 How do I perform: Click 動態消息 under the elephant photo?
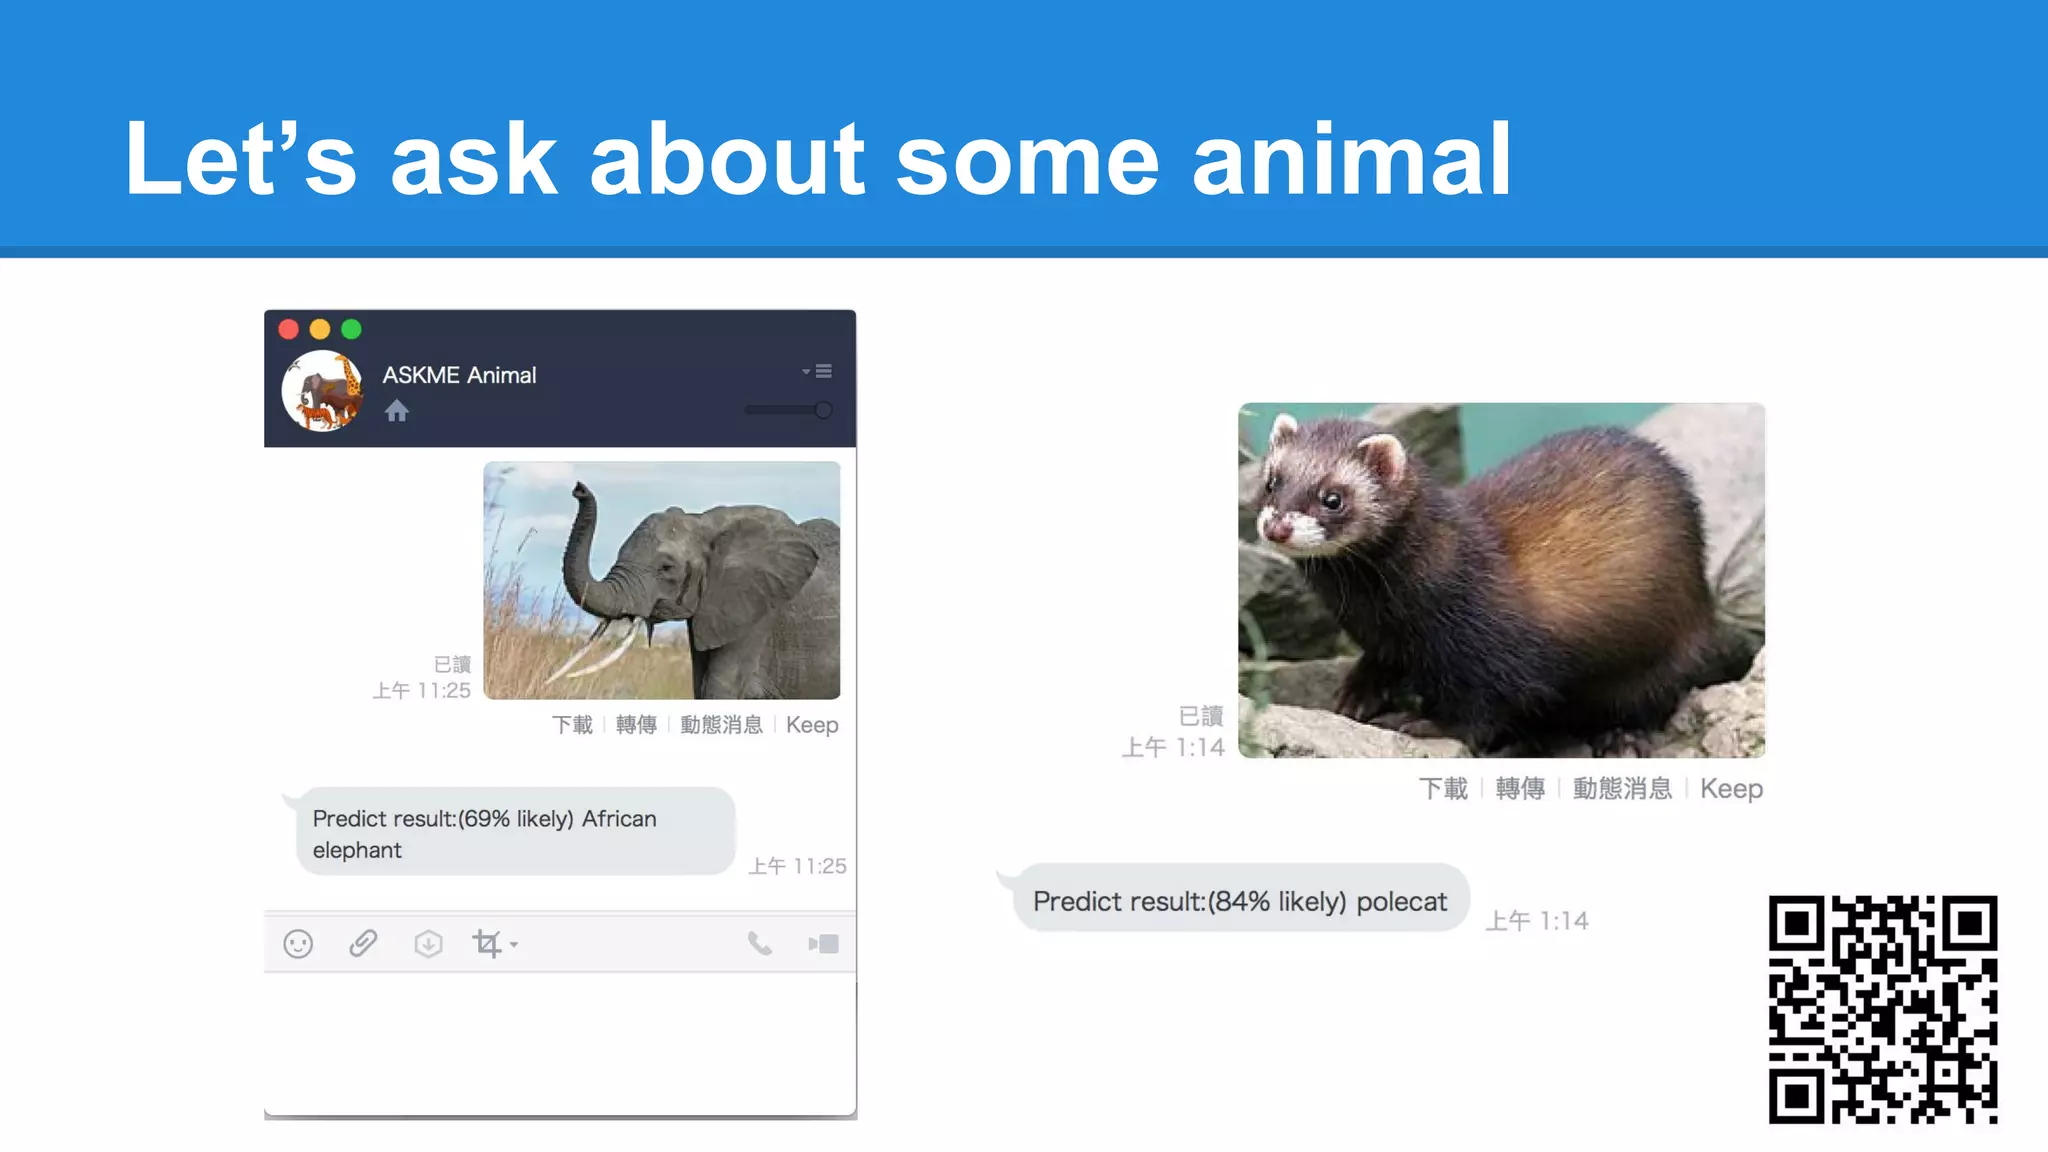point(721,725)
